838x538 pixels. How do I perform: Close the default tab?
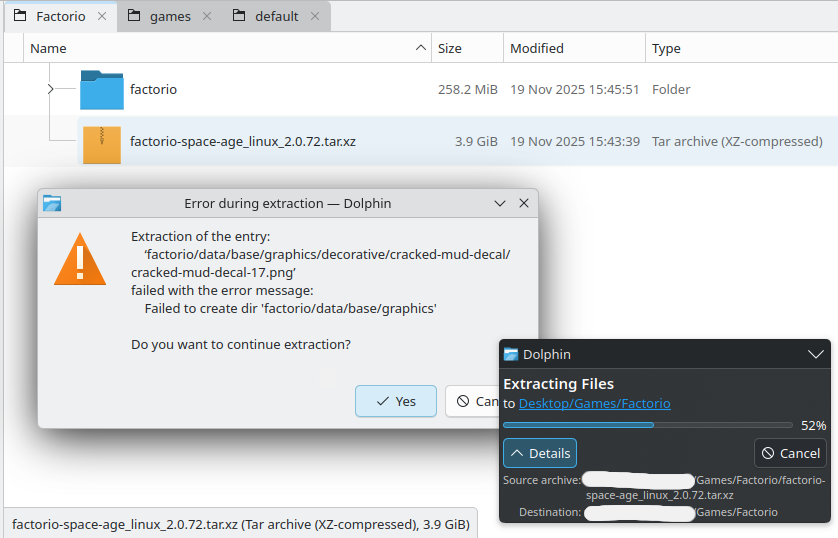coord(315,17)
